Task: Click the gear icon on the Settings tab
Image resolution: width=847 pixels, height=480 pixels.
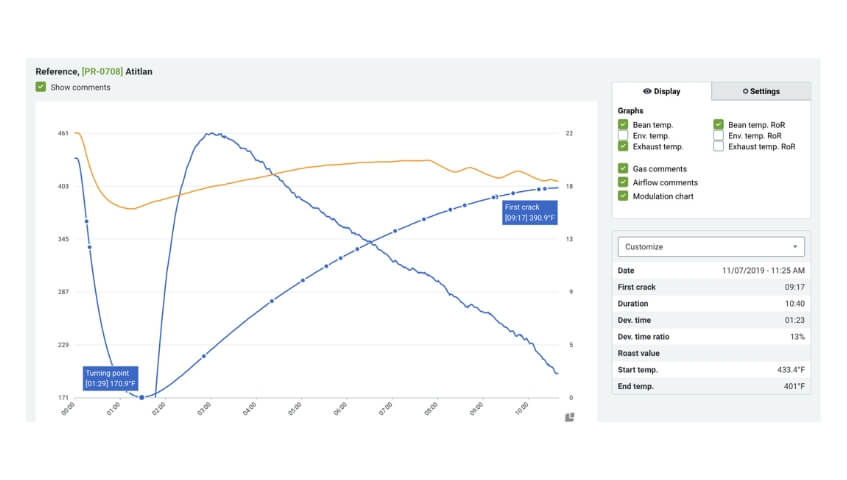Action: tap(745, 91)
